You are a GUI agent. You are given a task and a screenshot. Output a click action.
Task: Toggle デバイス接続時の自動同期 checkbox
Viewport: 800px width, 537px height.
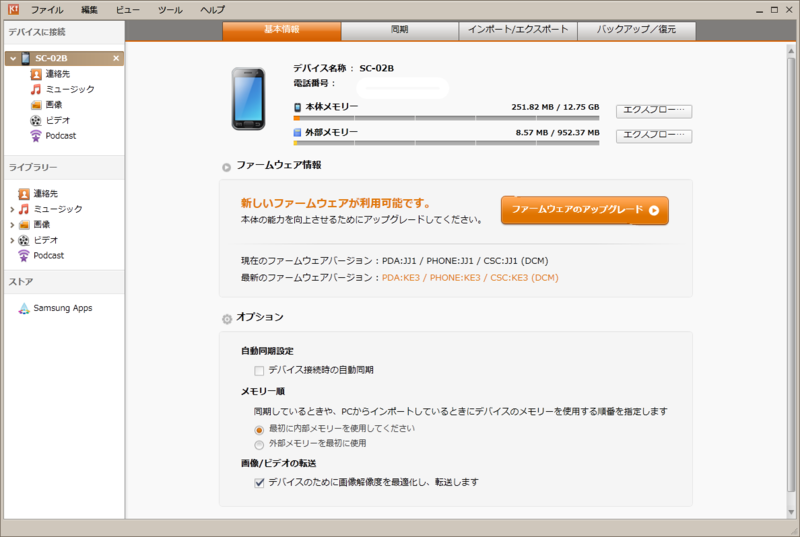(x=259, y=371)
